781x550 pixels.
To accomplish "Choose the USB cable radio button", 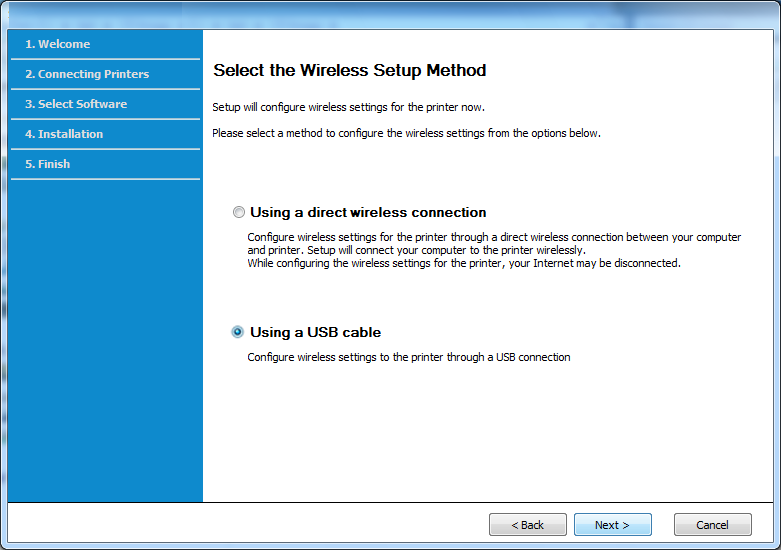I will point(238,332).
